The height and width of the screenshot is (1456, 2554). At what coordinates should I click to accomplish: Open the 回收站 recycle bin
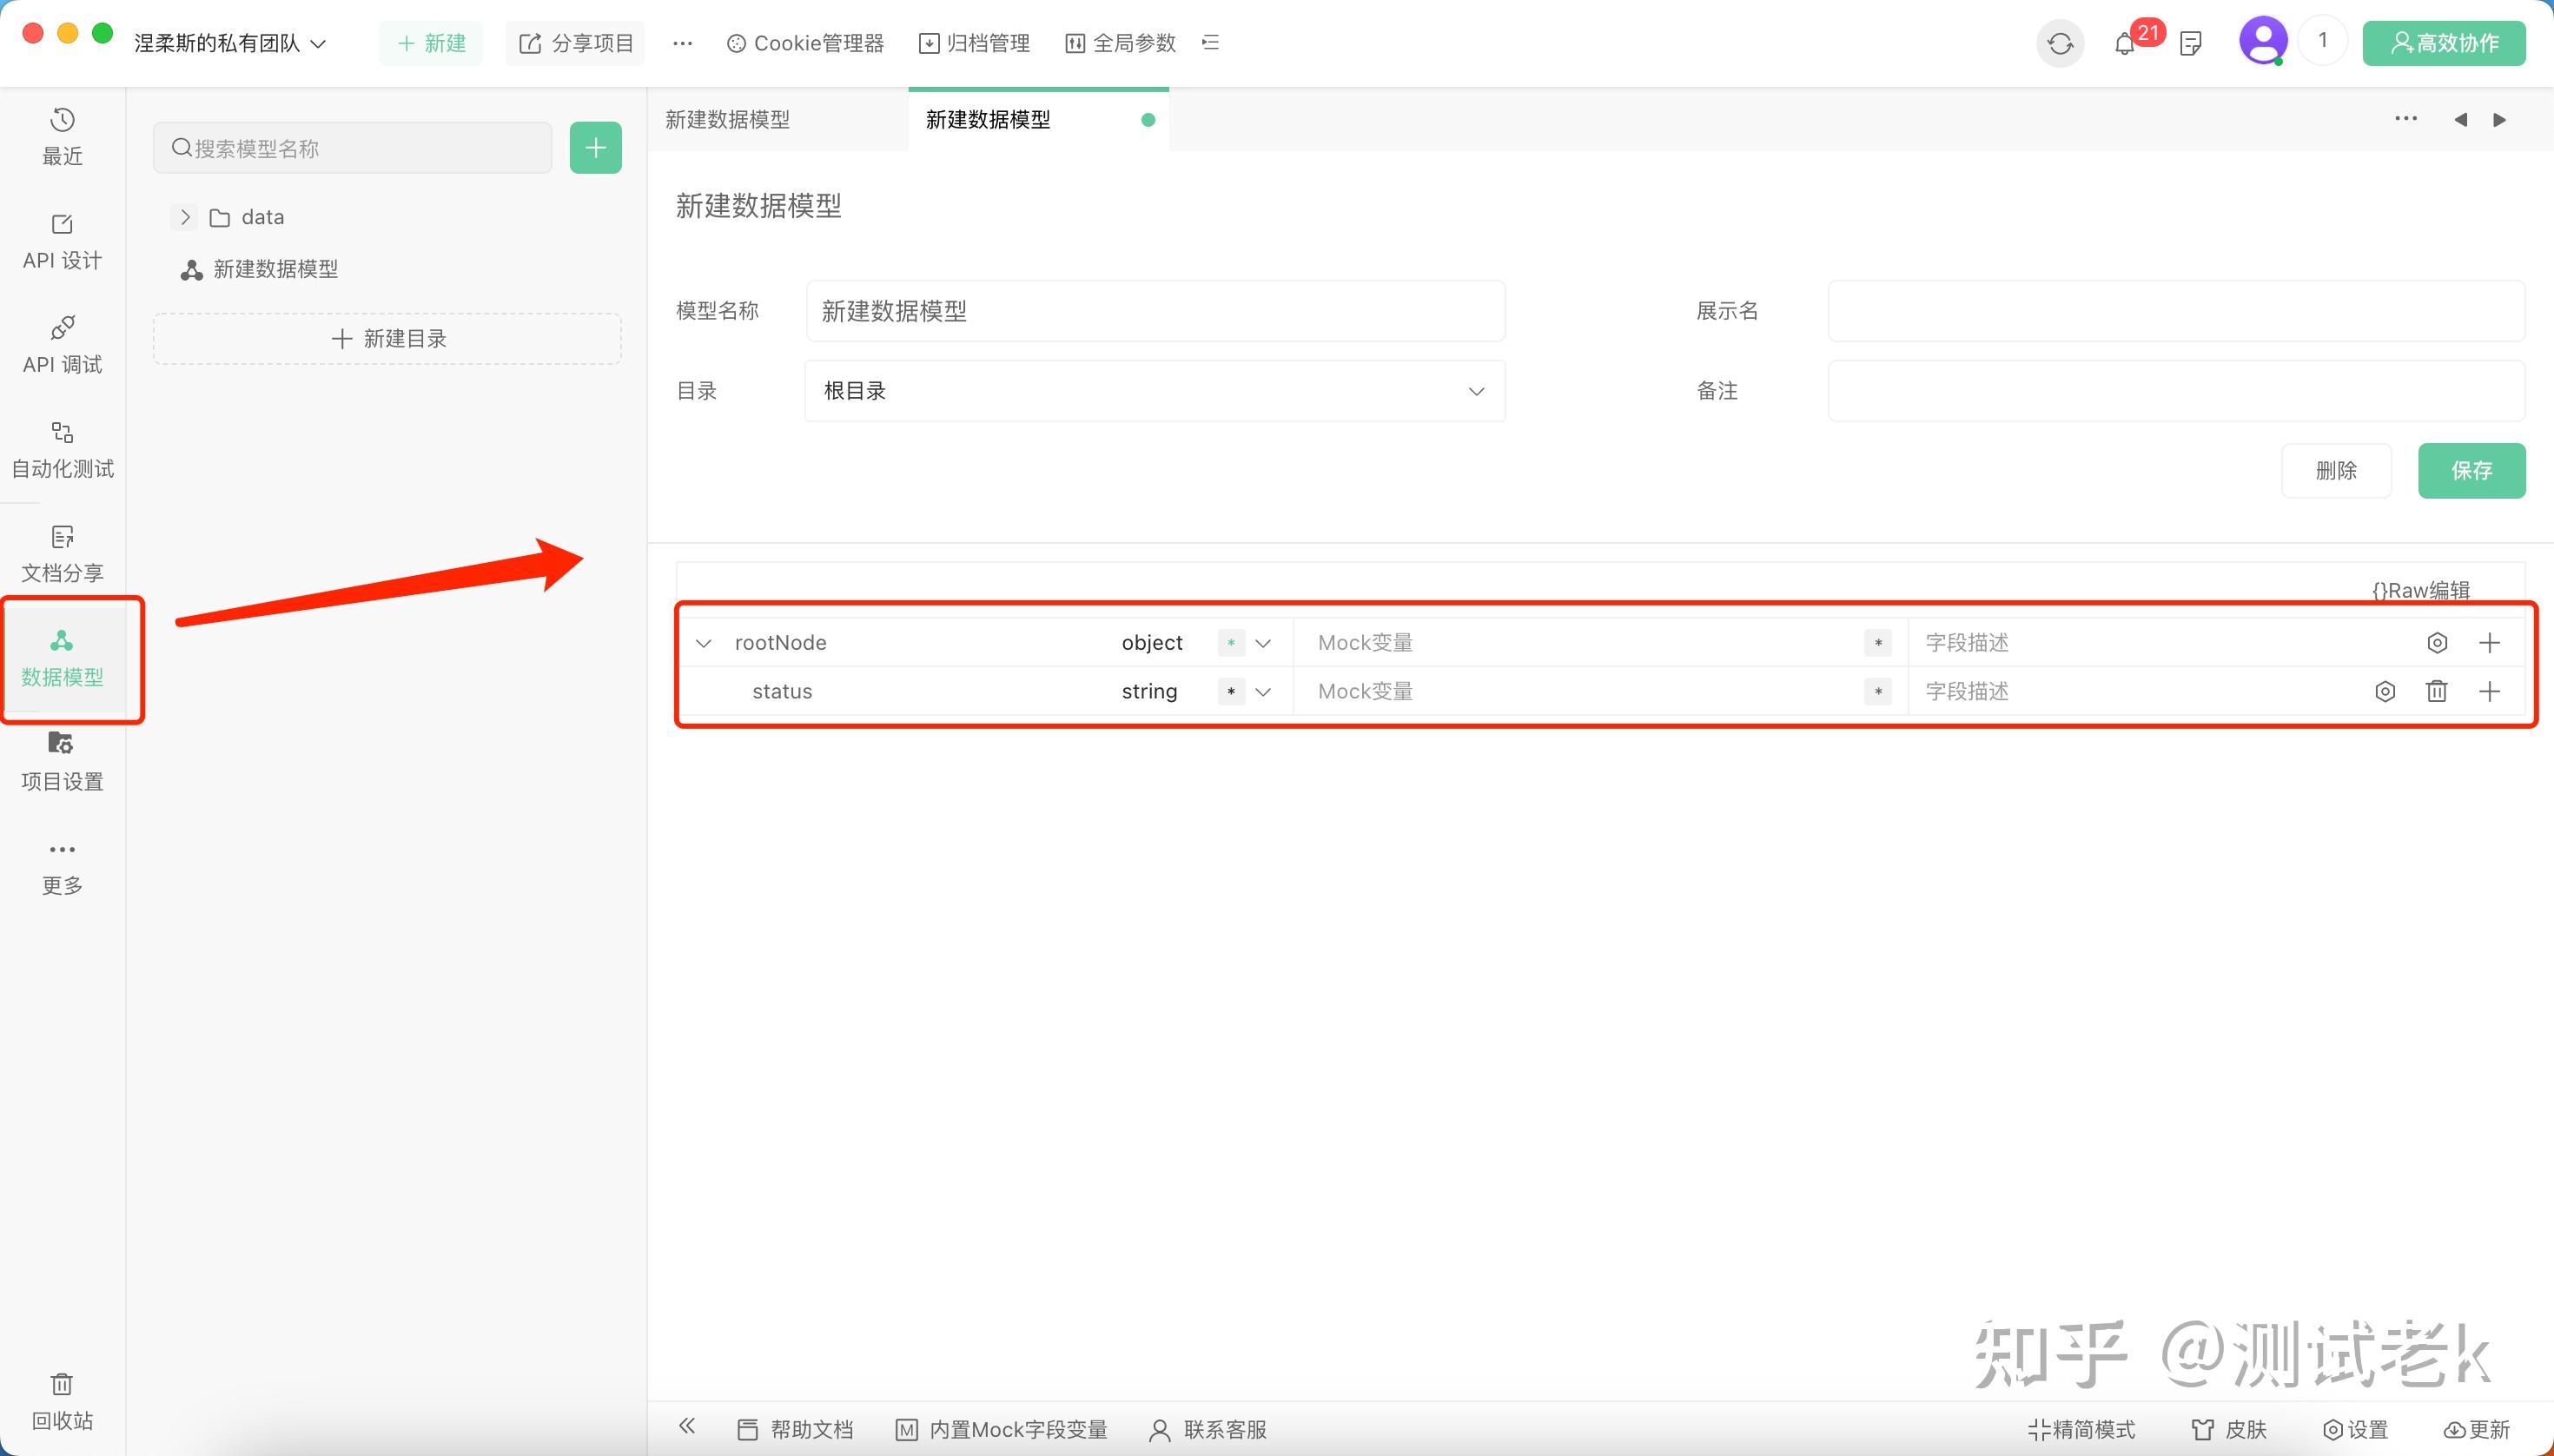(61, 1400)
